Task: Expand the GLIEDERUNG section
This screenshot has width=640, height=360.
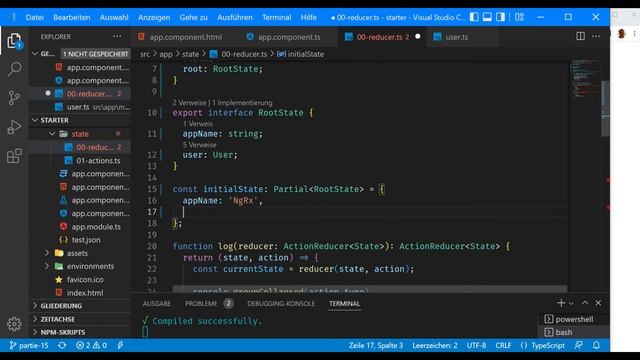Action: (61, 306)
